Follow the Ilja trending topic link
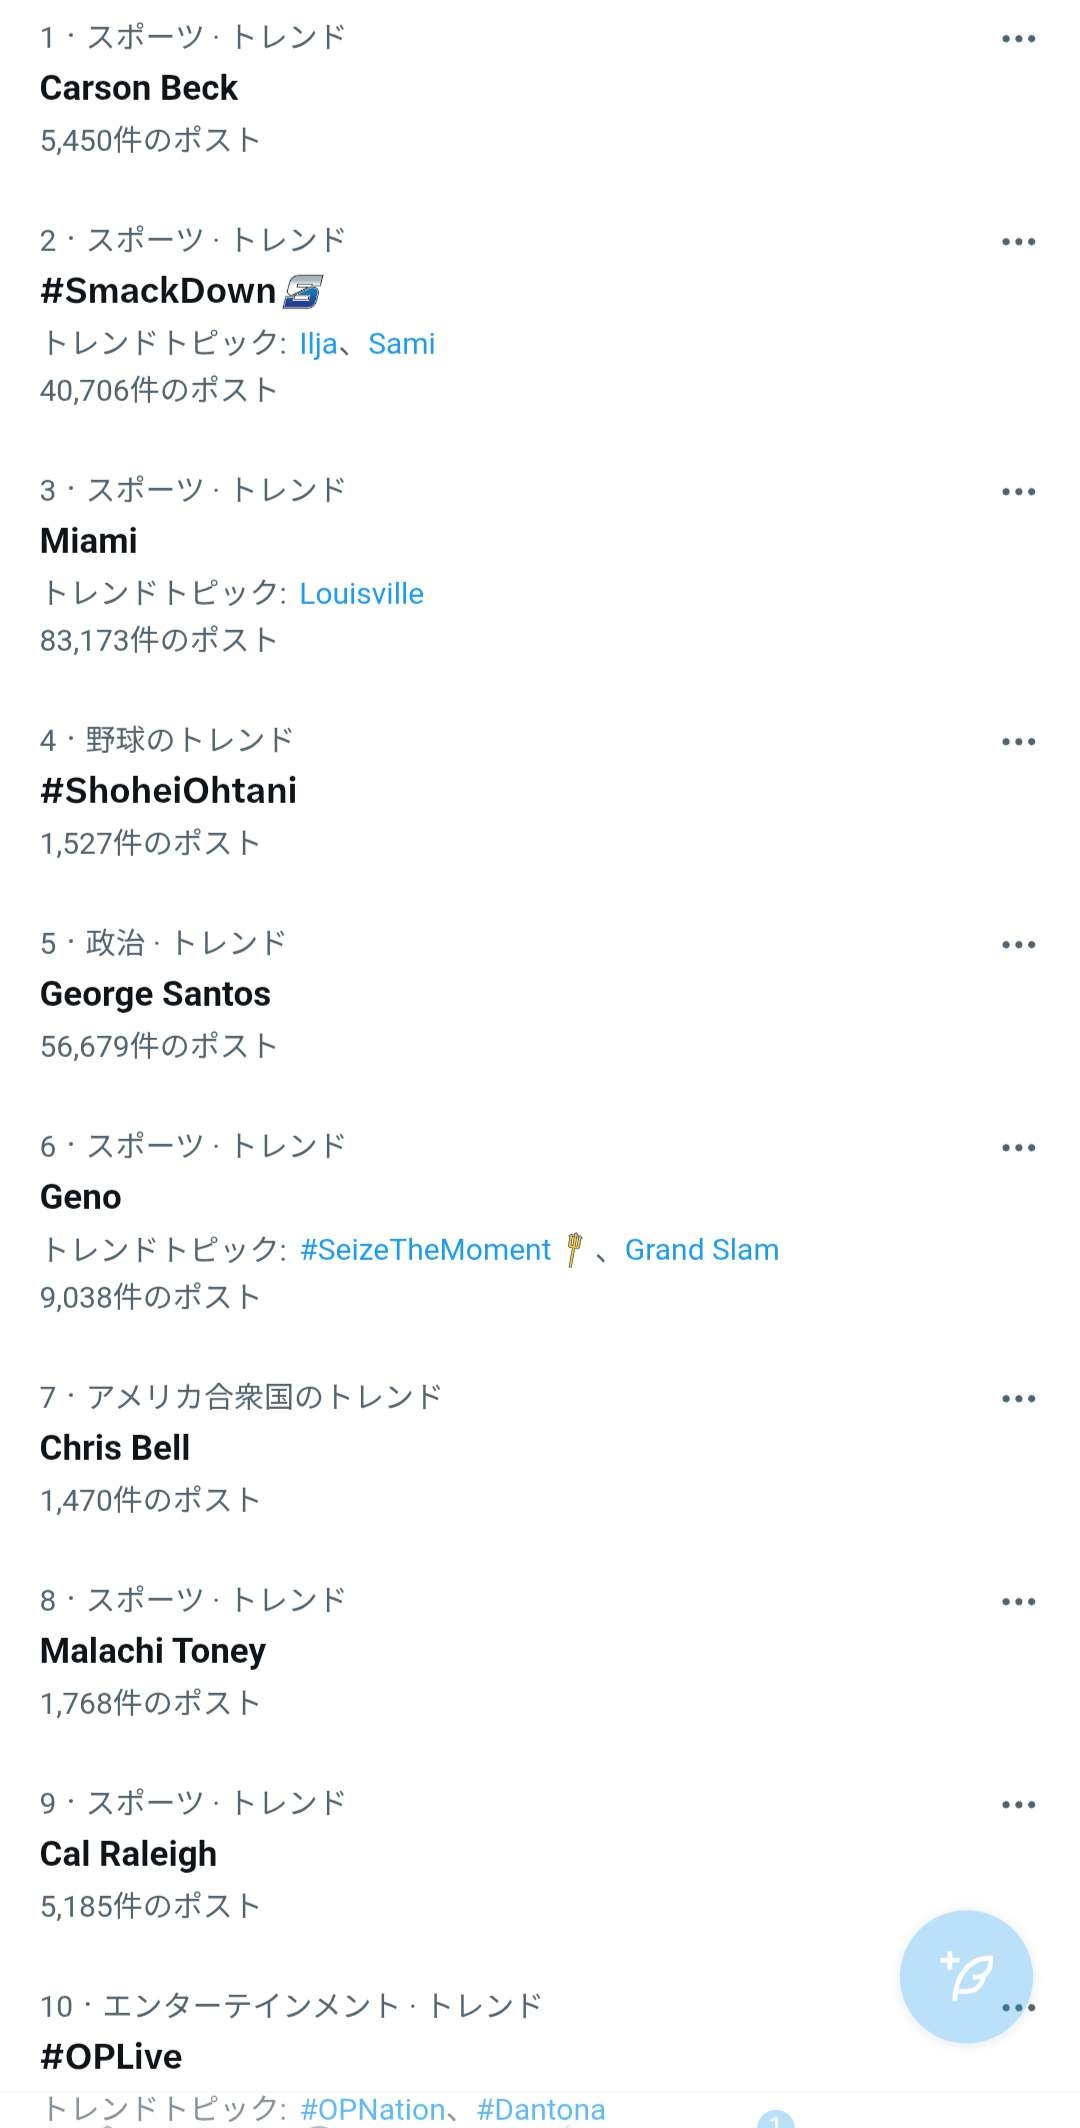Image resolution: width=1080 pixels, height=2128 pixels. tap(318, 344)
